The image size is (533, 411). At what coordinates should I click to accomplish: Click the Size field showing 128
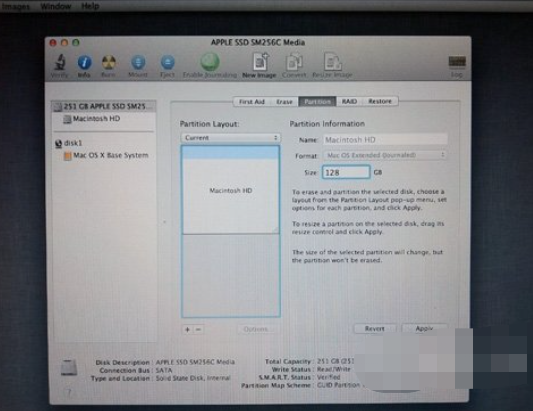click(x=346, y=172)
